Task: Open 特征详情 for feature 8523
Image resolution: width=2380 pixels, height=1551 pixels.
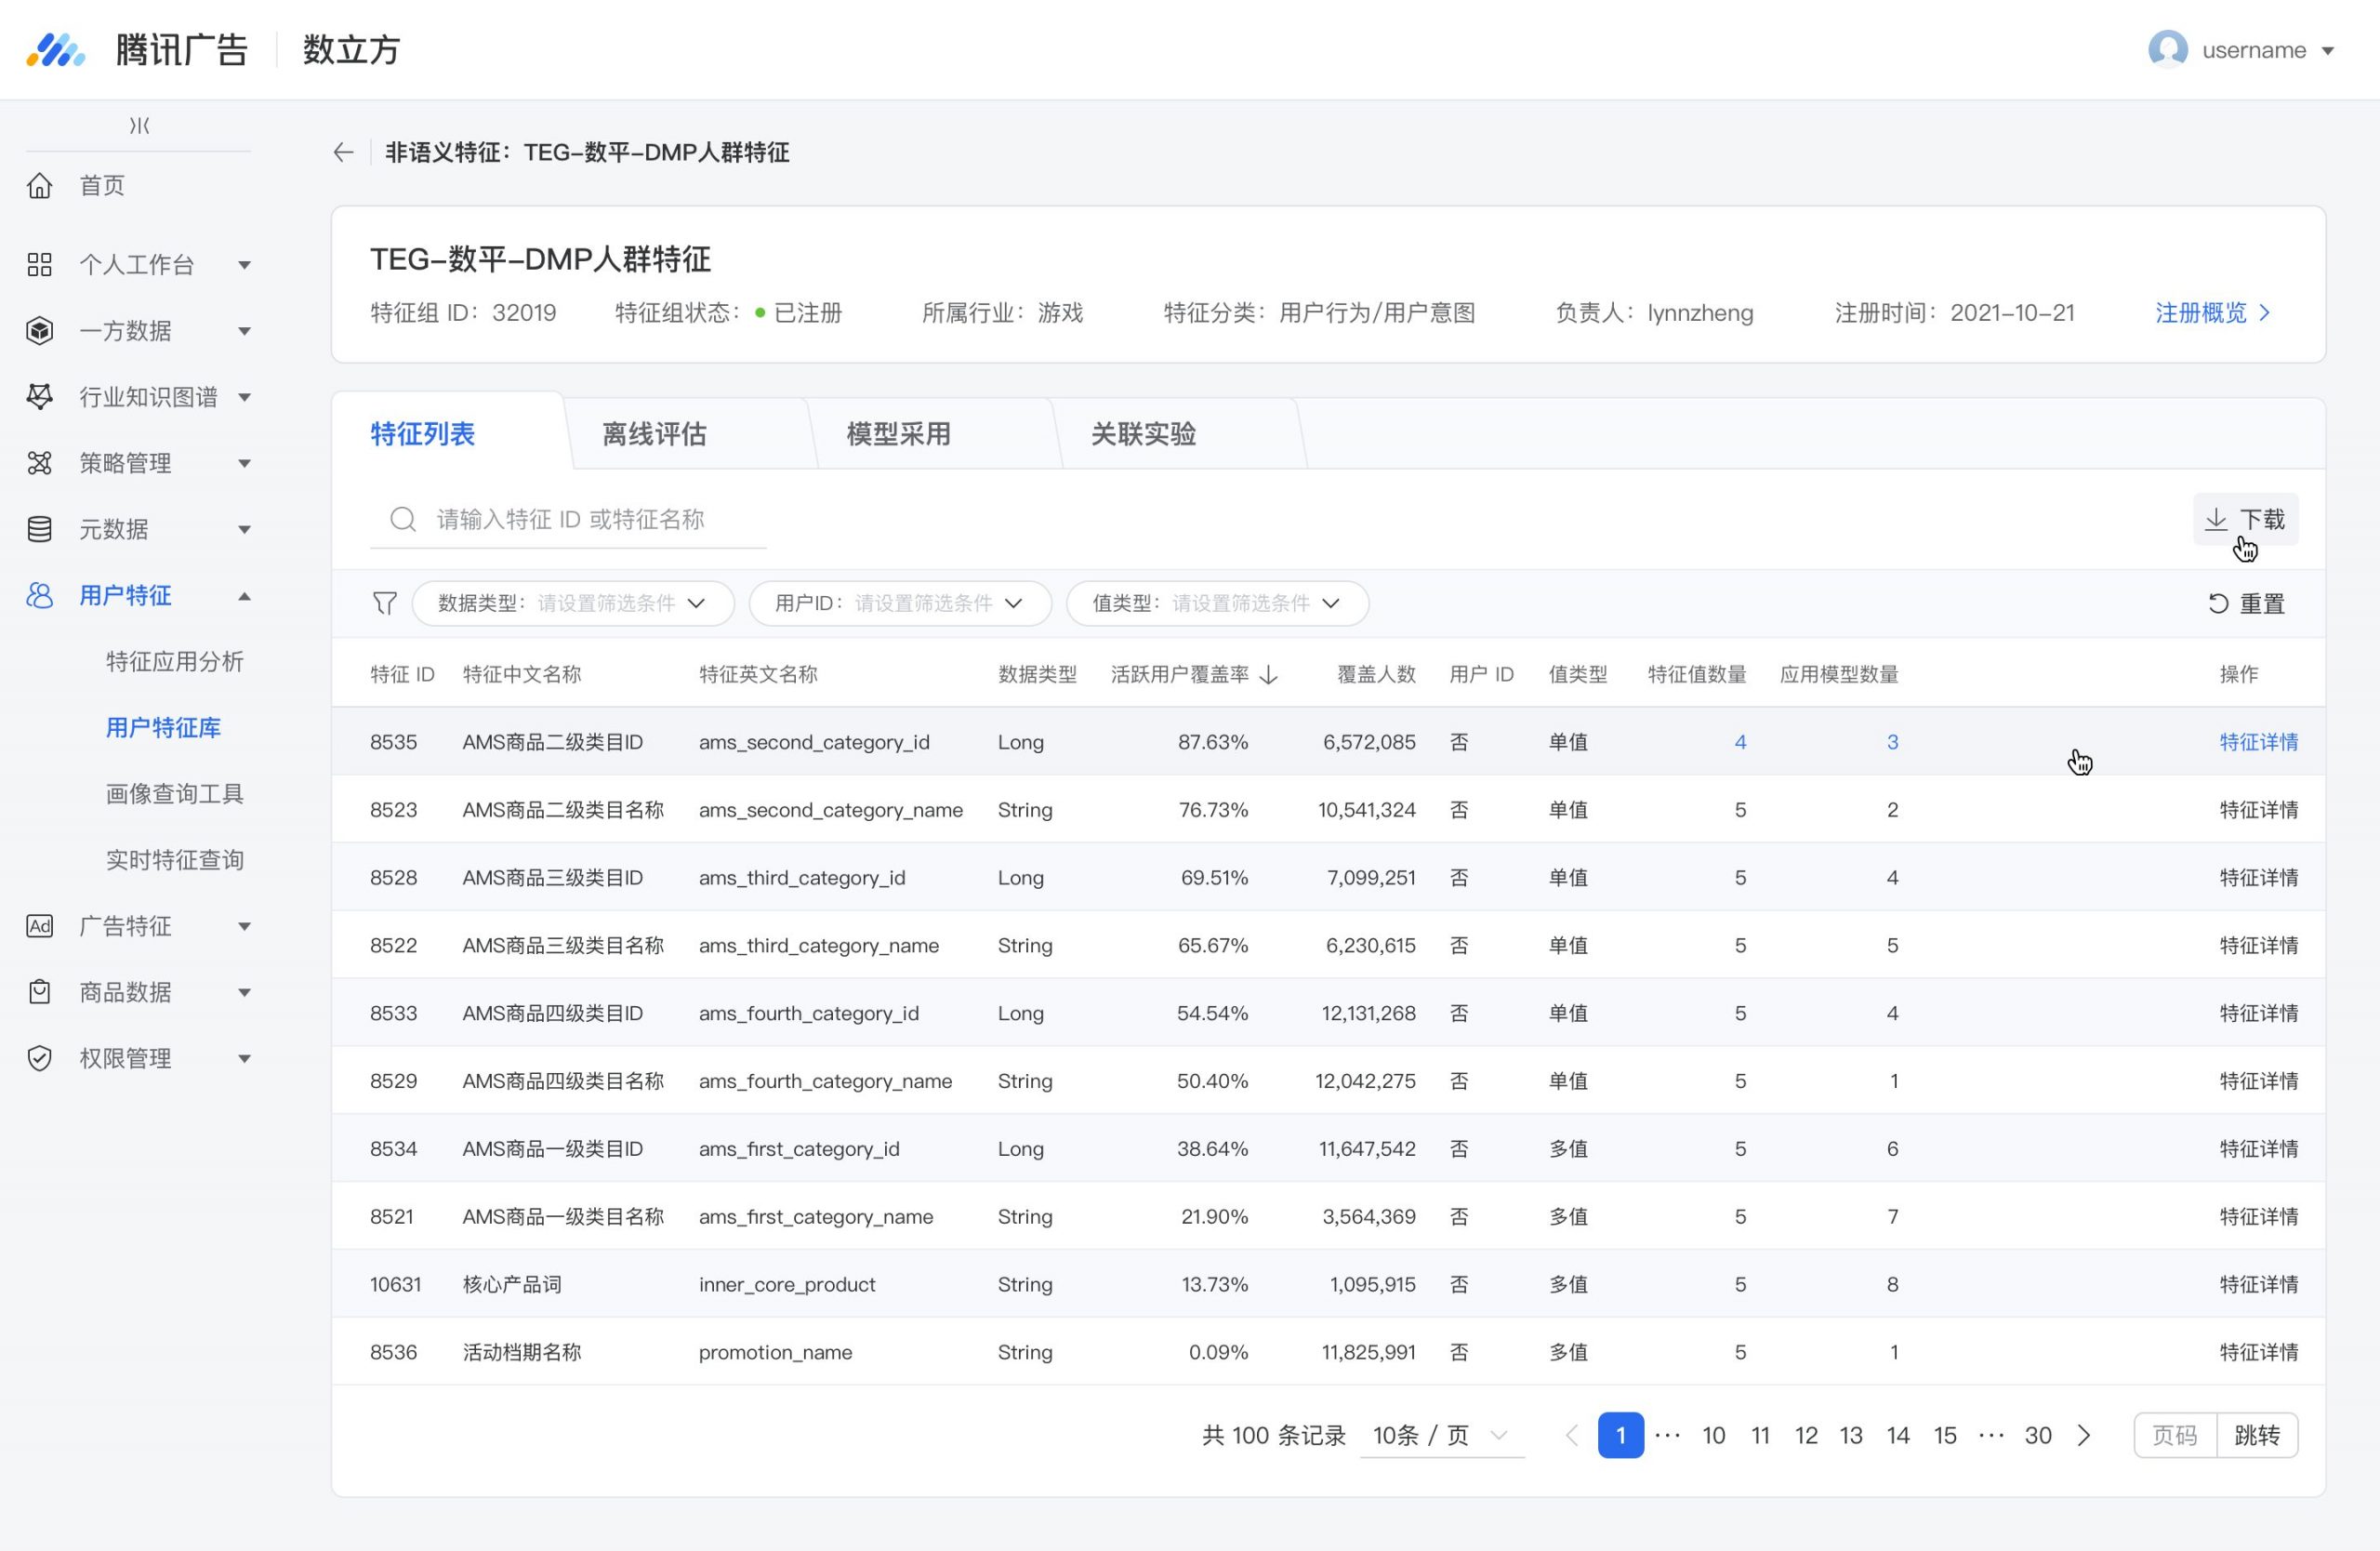Action: [2258, 810]
